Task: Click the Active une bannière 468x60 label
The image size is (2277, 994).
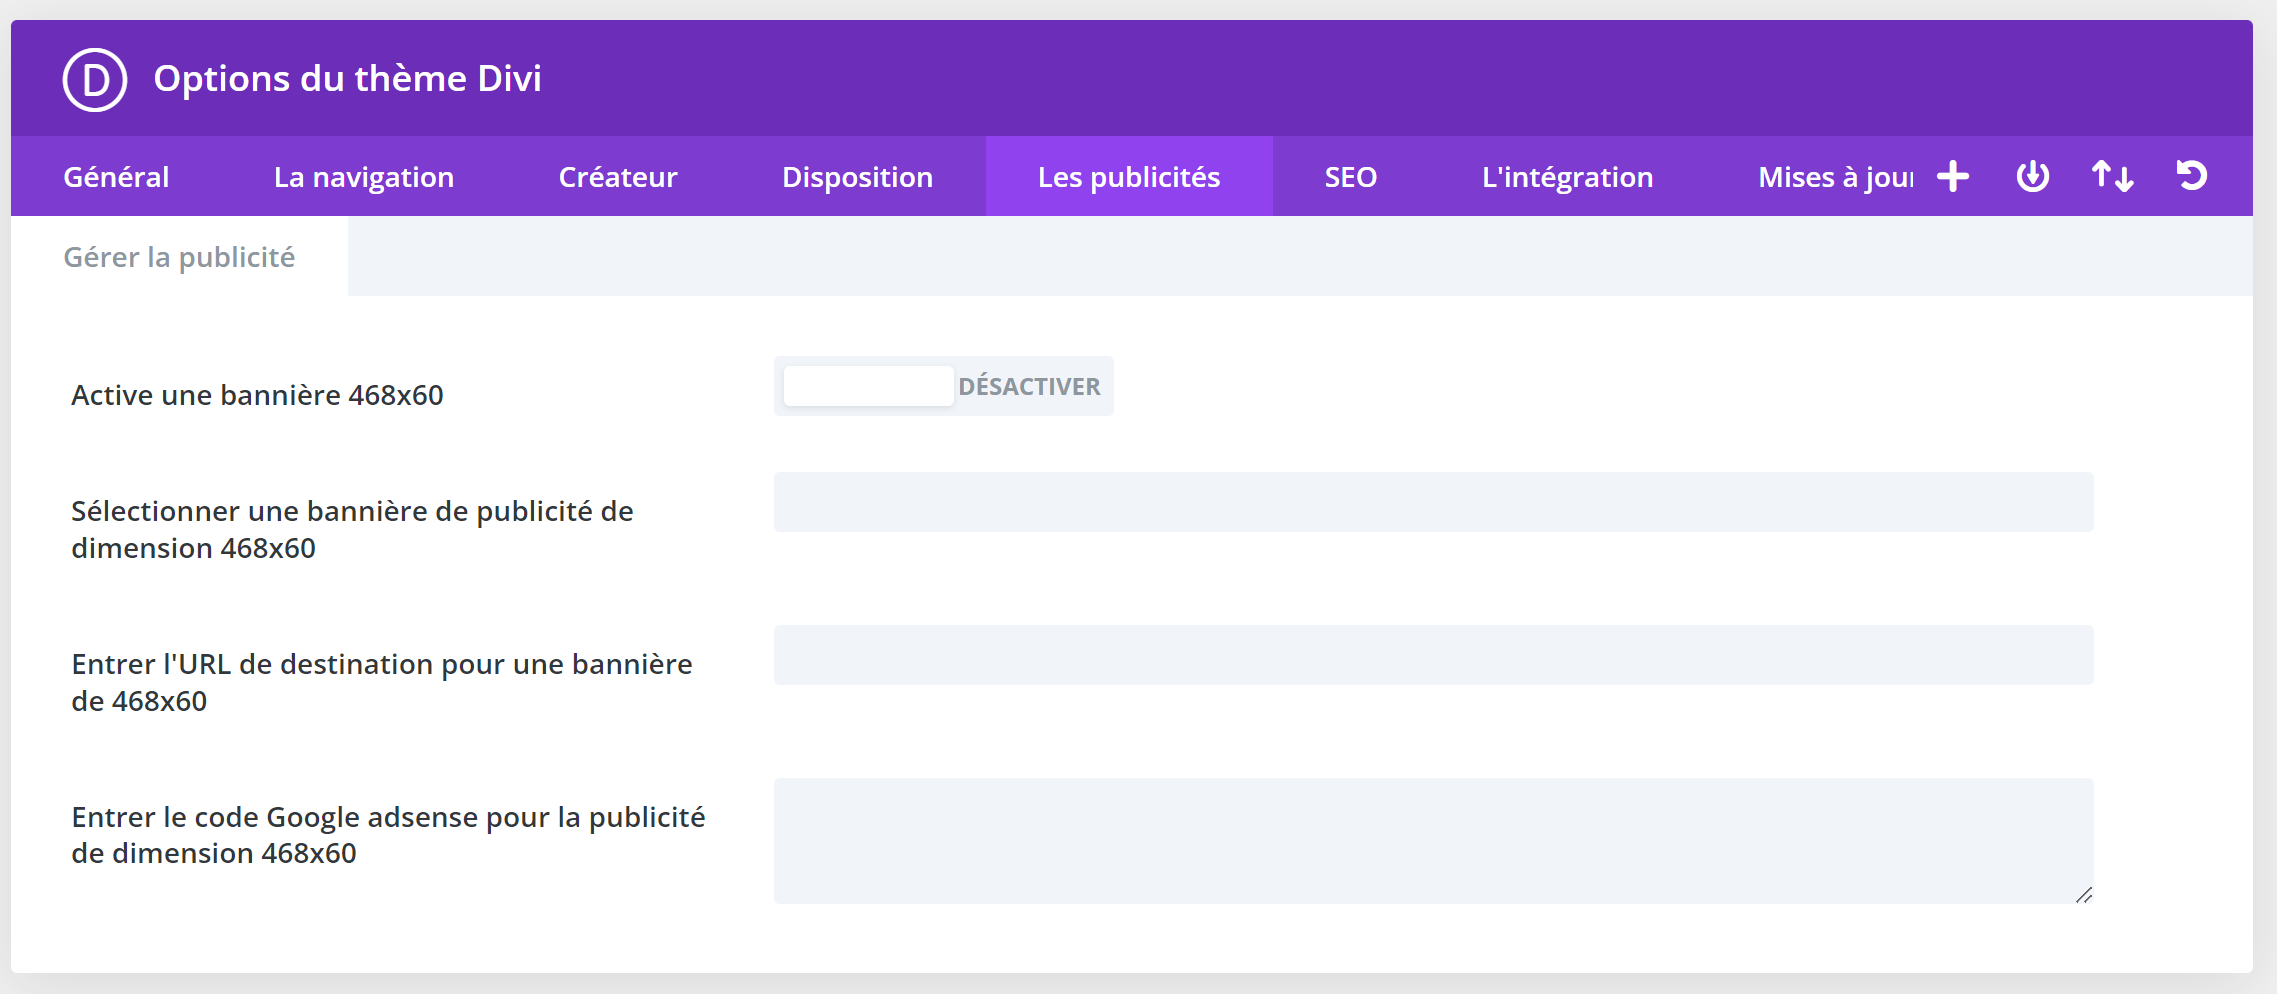Action: (x=257, y=395)
